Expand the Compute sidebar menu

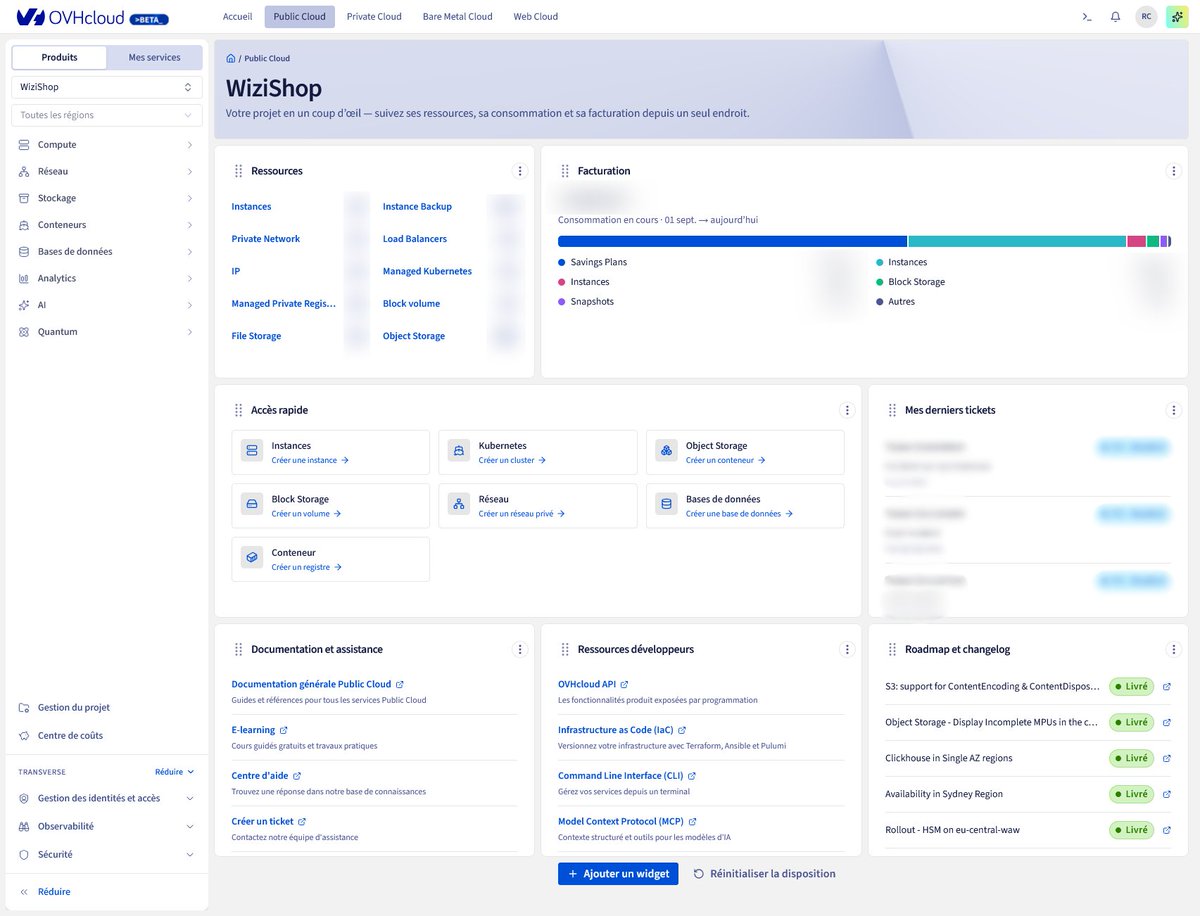pos(106,145)
